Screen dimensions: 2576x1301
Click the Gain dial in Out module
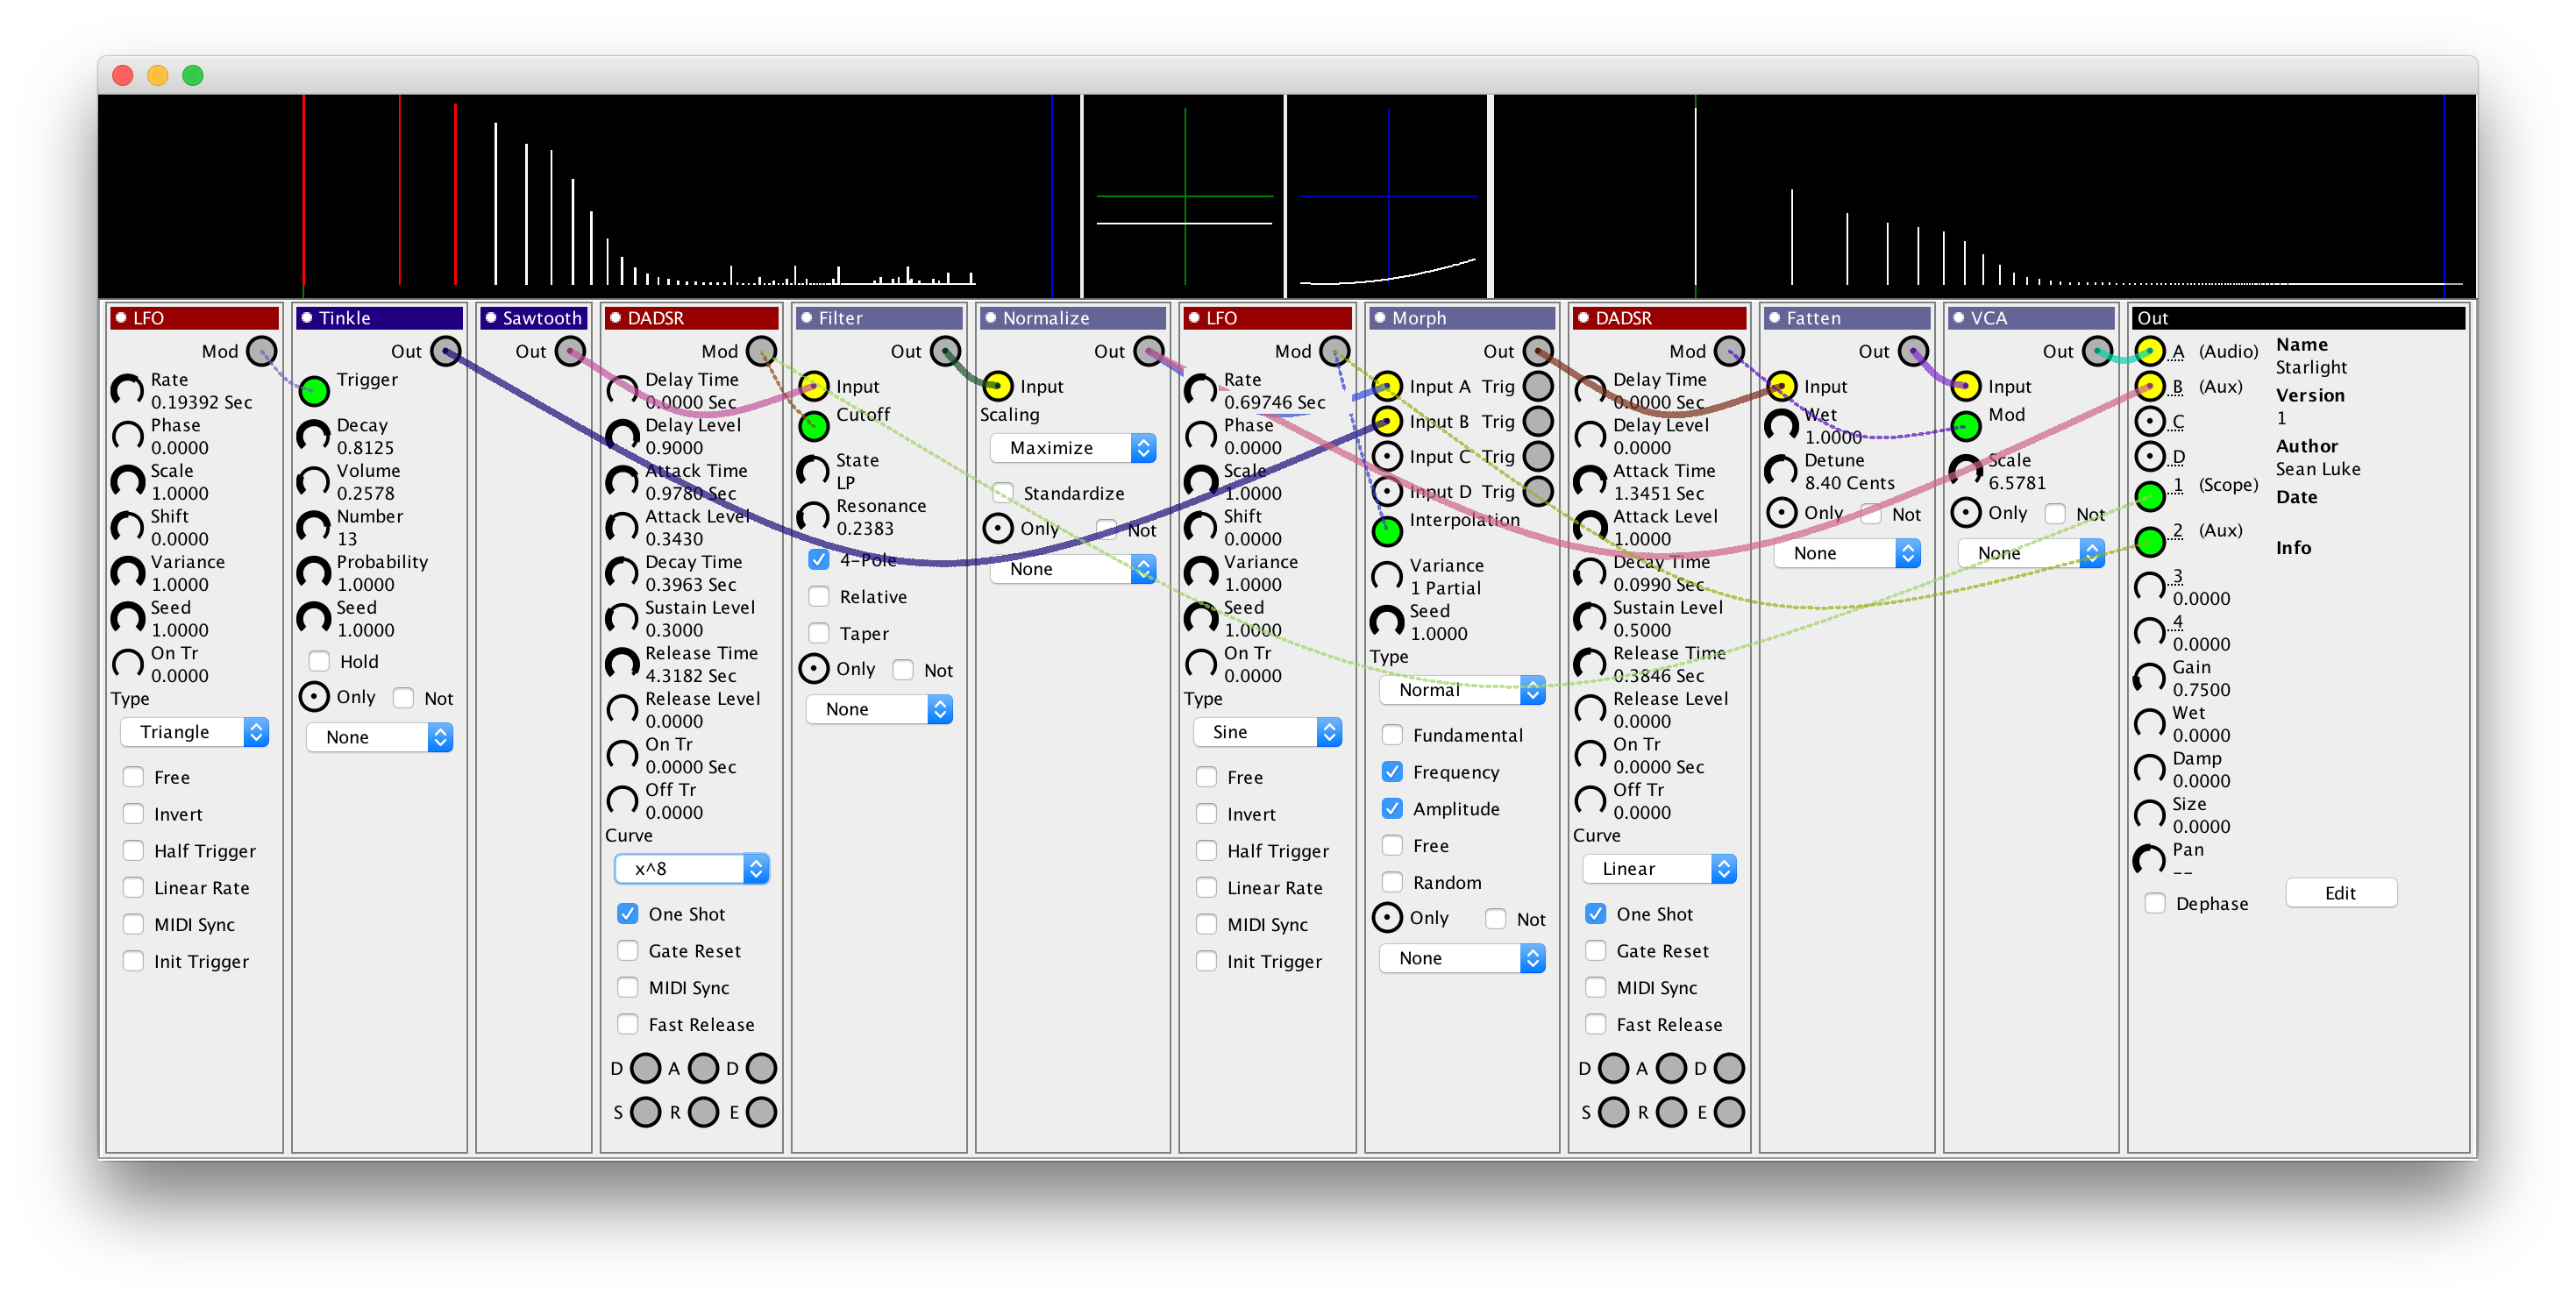coord(2150,679)
